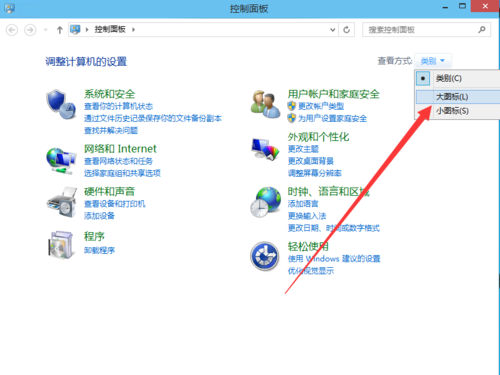
Task: Open 查看你的计算机状态 link
Action: tap(118, 106)
